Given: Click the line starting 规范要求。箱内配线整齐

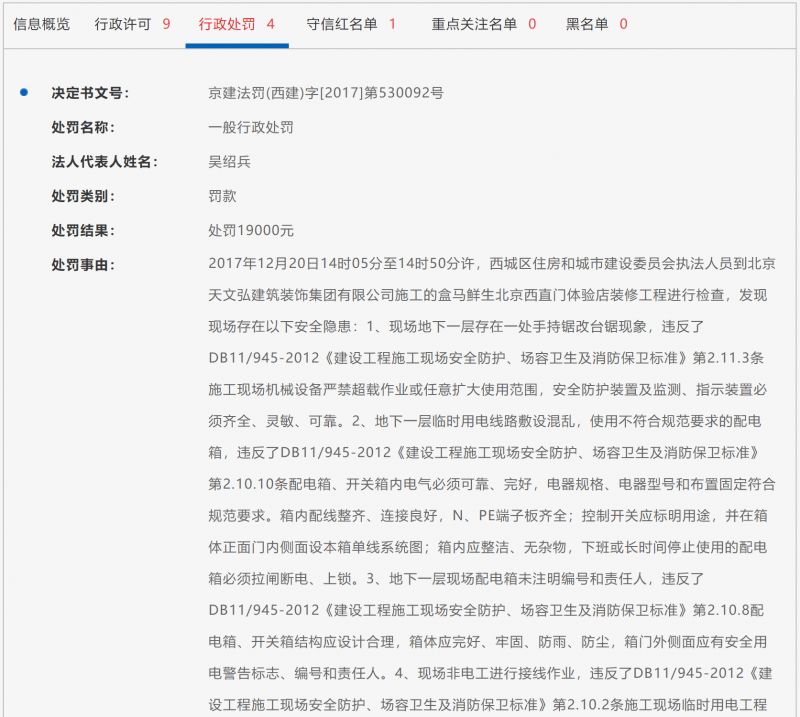Looking at the screenshot, I should (x=487, y=515).
